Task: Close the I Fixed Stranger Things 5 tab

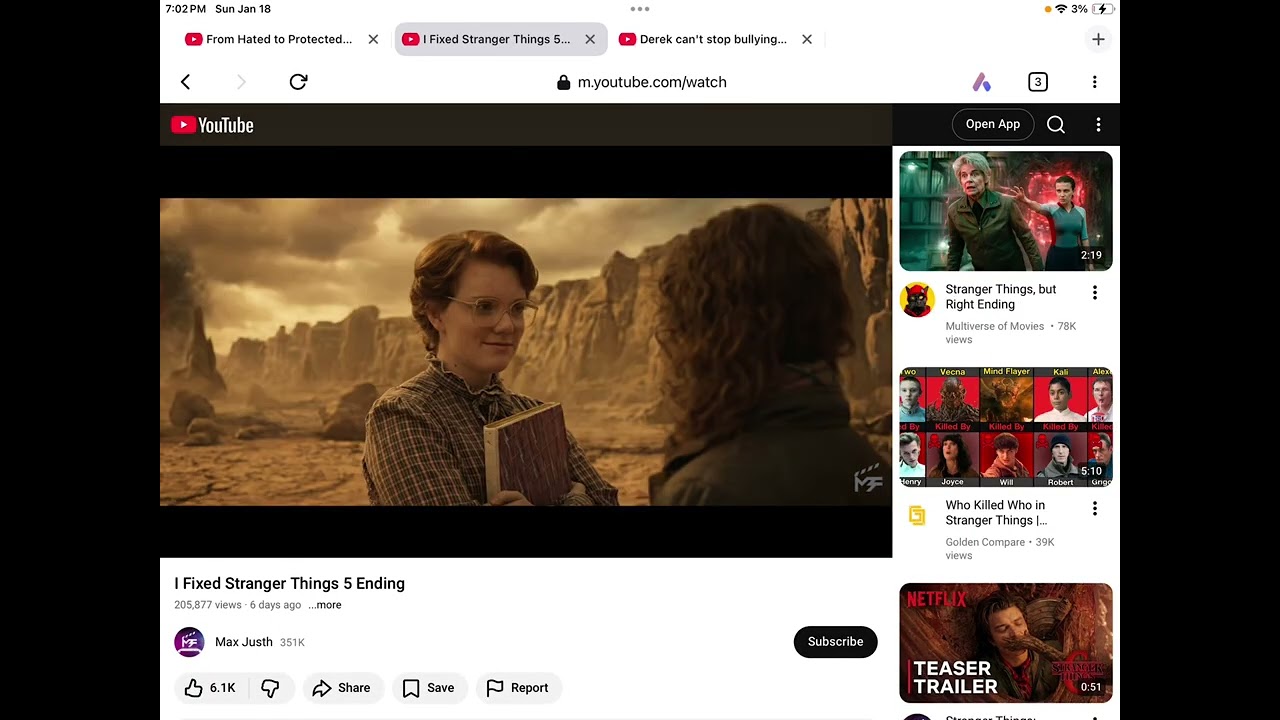Action: (x=590, y=39)
